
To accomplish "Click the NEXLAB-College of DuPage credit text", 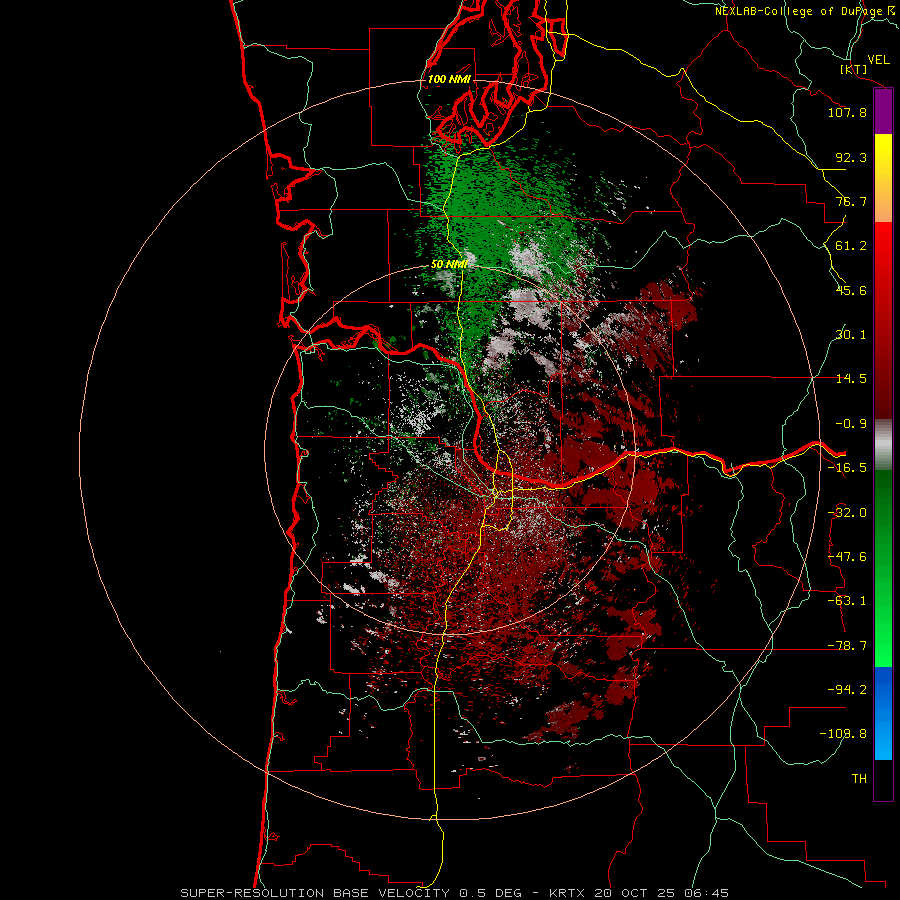I will [806, 11].
